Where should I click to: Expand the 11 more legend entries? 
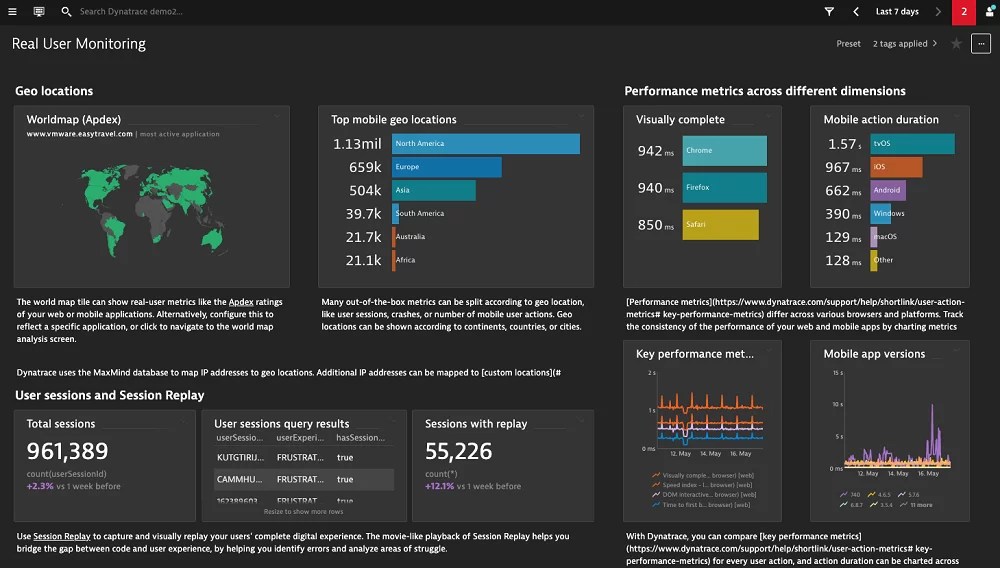(916, 504)
